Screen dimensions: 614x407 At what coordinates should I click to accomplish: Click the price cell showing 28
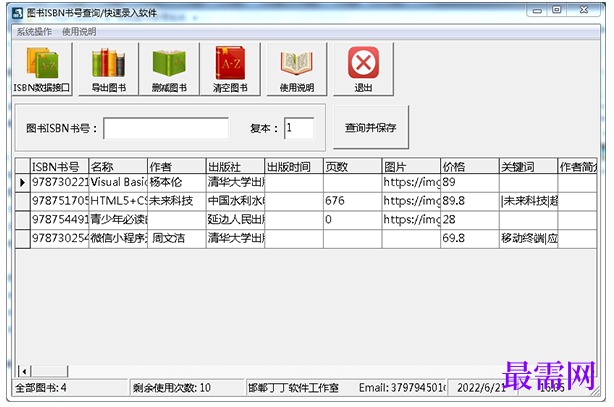click(470, 220)
